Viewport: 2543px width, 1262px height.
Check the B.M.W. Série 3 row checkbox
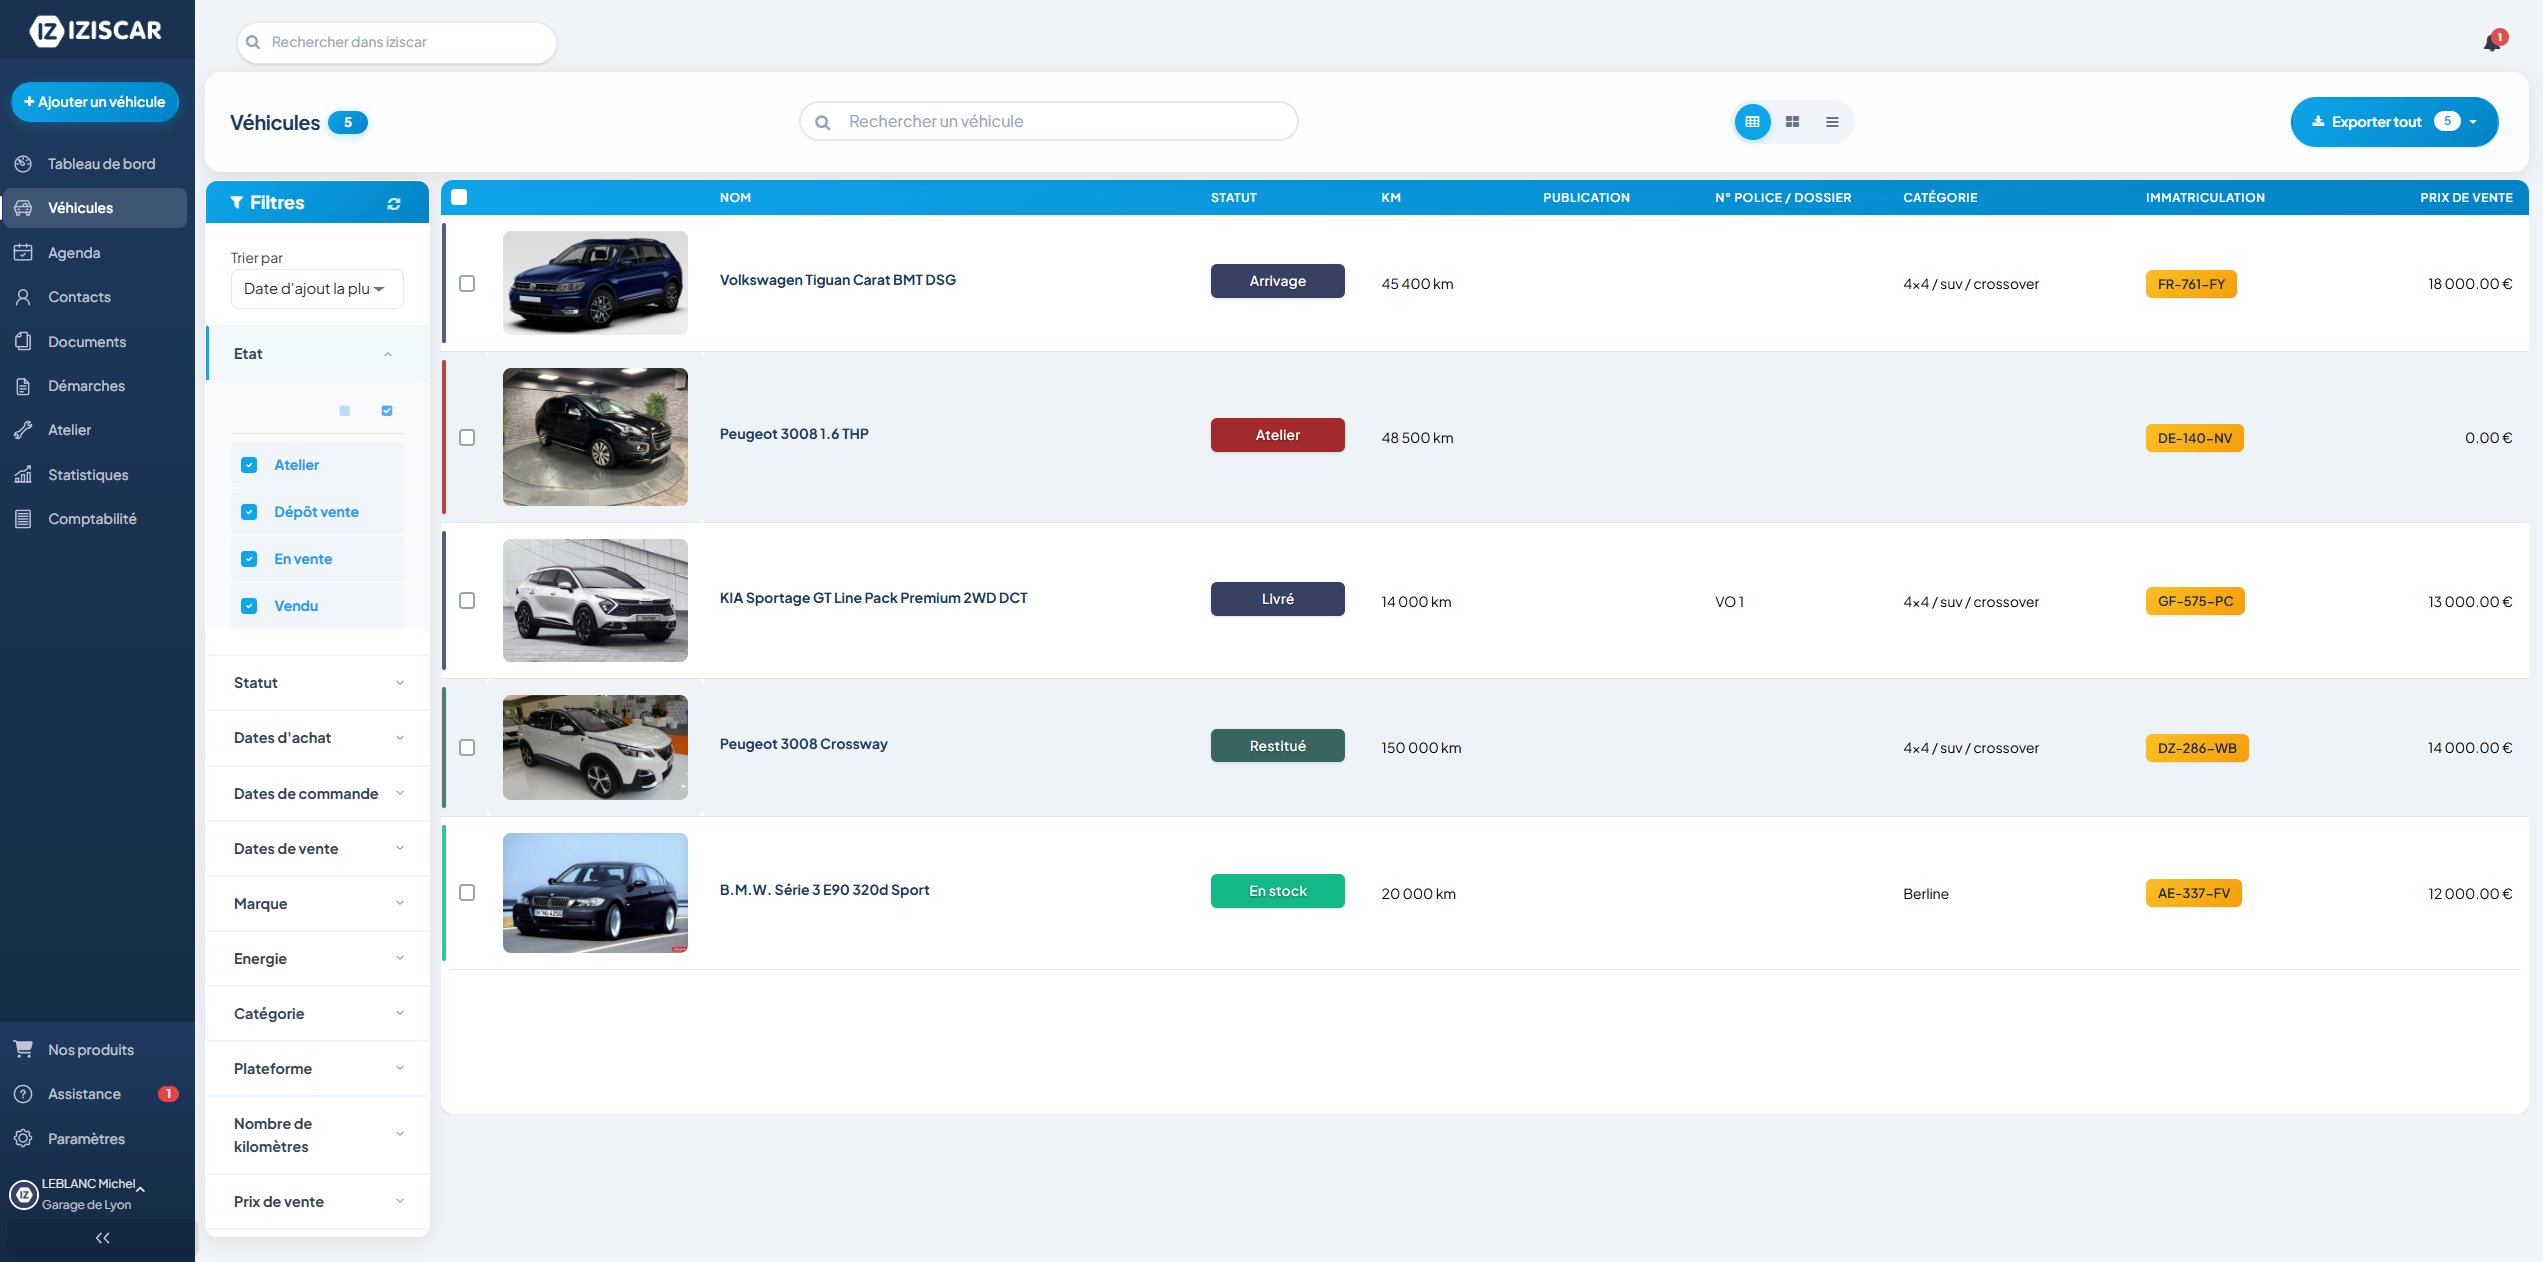click(467, 893)
